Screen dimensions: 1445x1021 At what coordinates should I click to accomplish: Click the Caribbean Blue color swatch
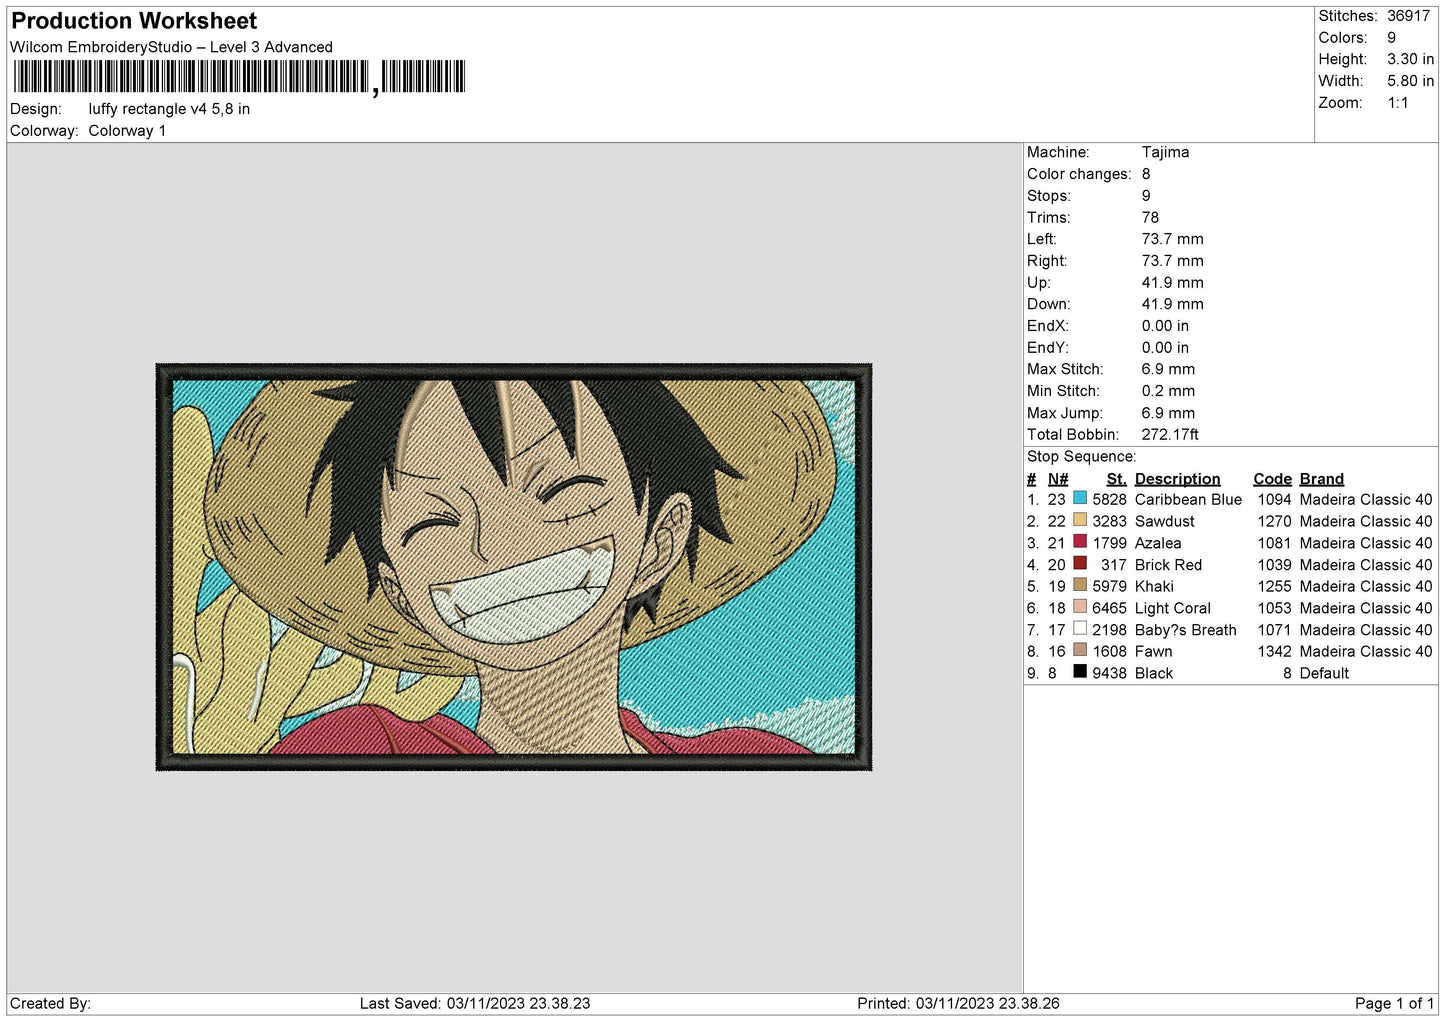(x=1080, y=498)
